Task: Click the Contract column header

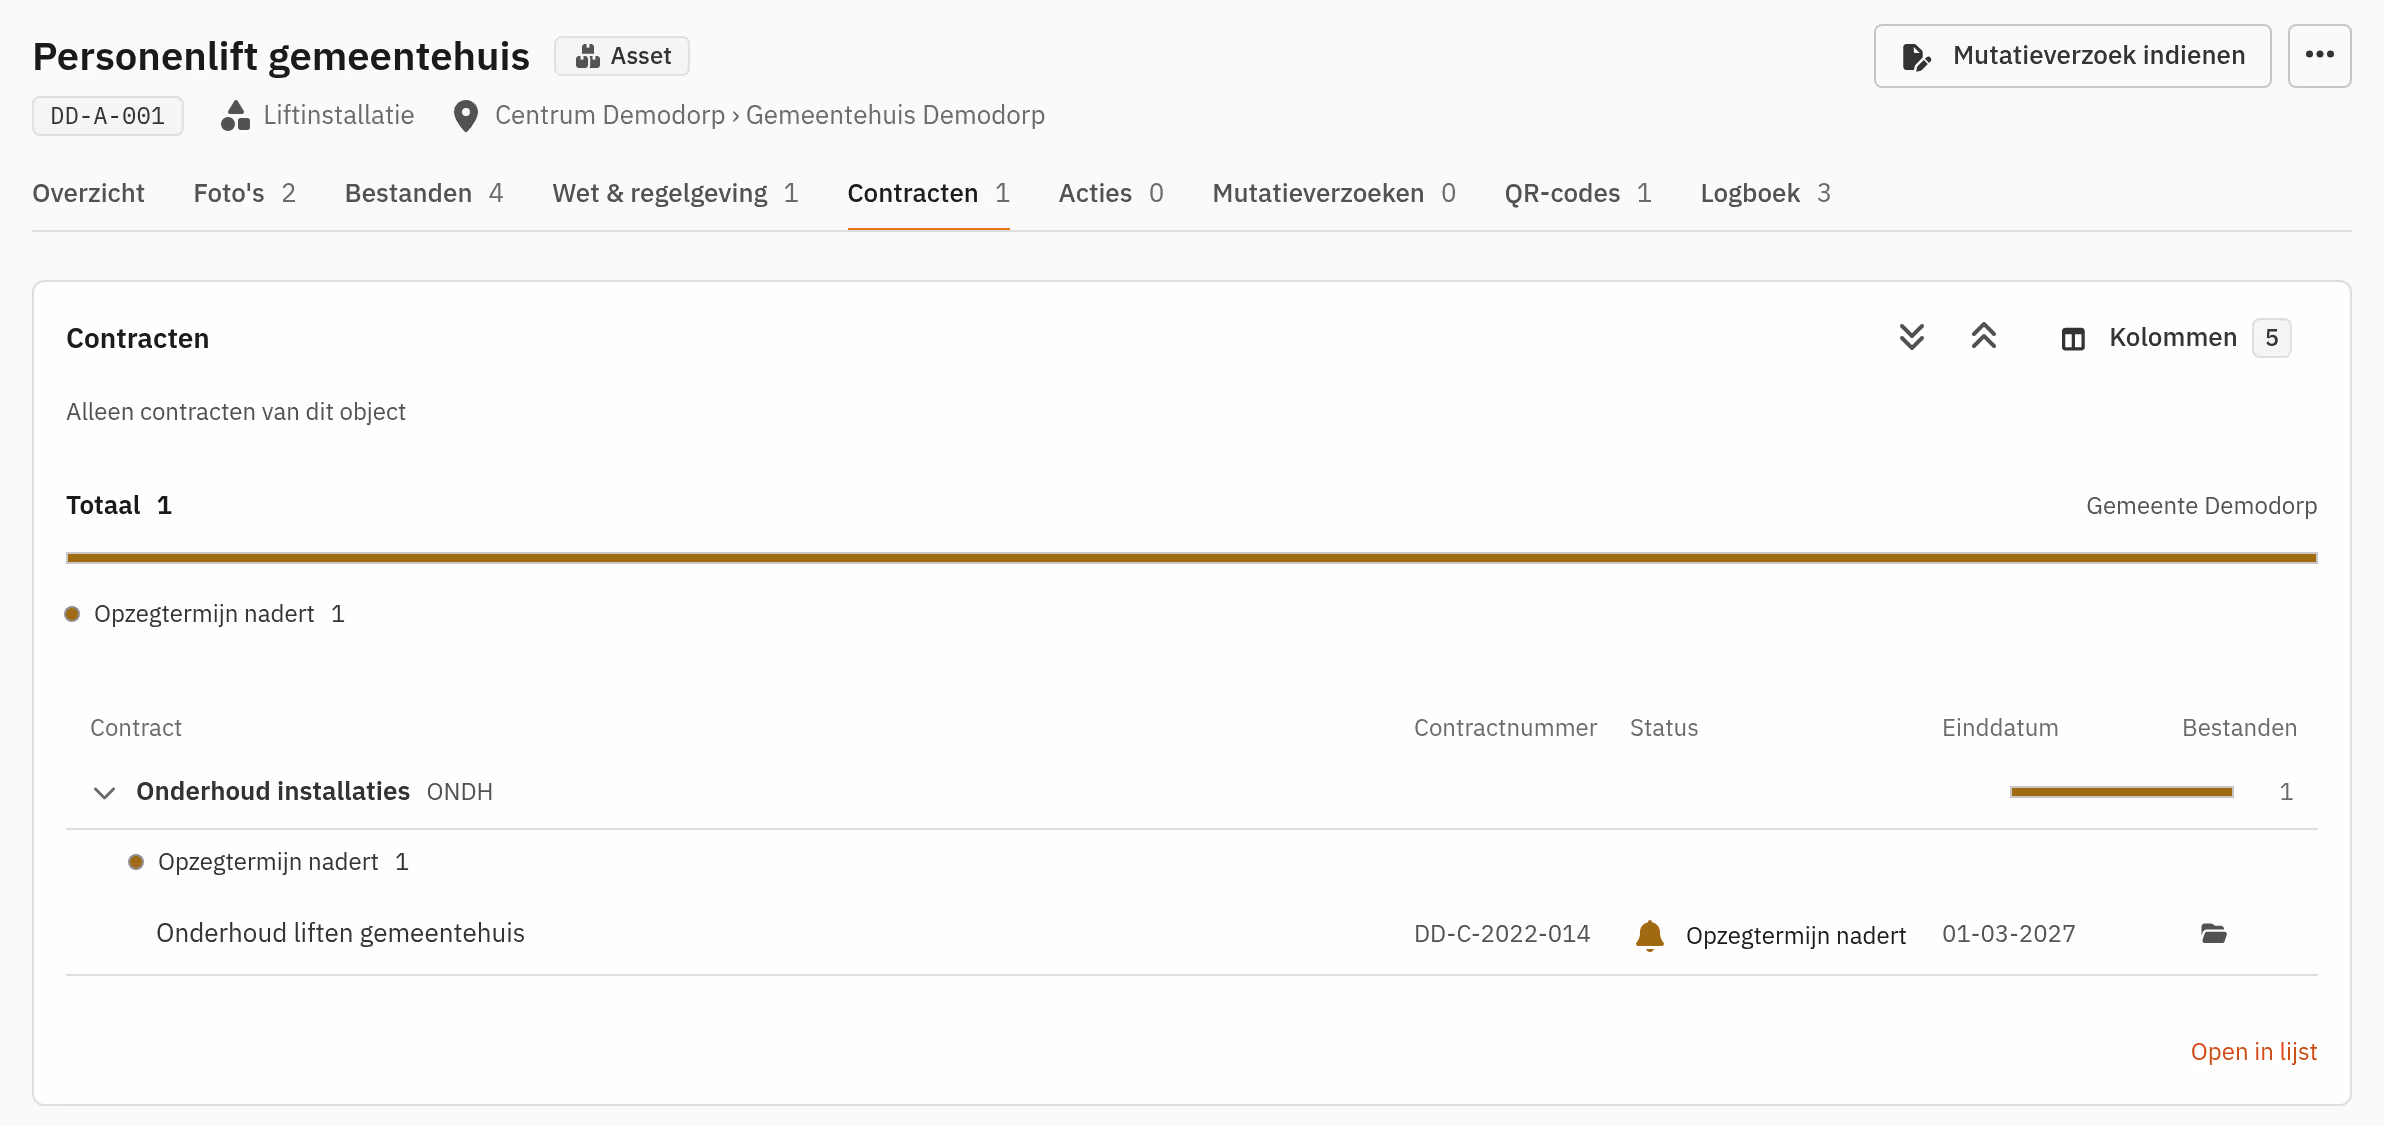Action: click(x=136, y=728)
